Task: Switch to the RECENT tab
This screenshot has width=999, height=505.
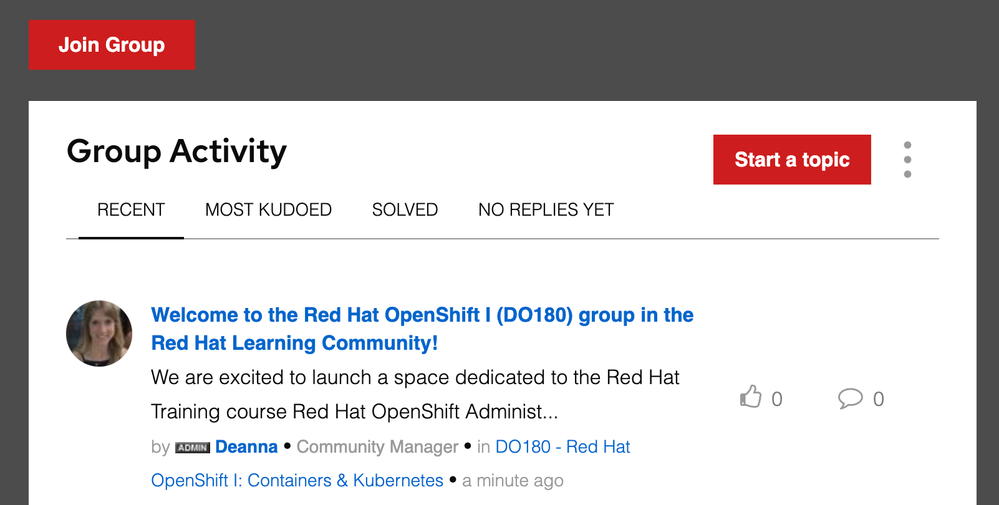Action: [x=131, y=210]
